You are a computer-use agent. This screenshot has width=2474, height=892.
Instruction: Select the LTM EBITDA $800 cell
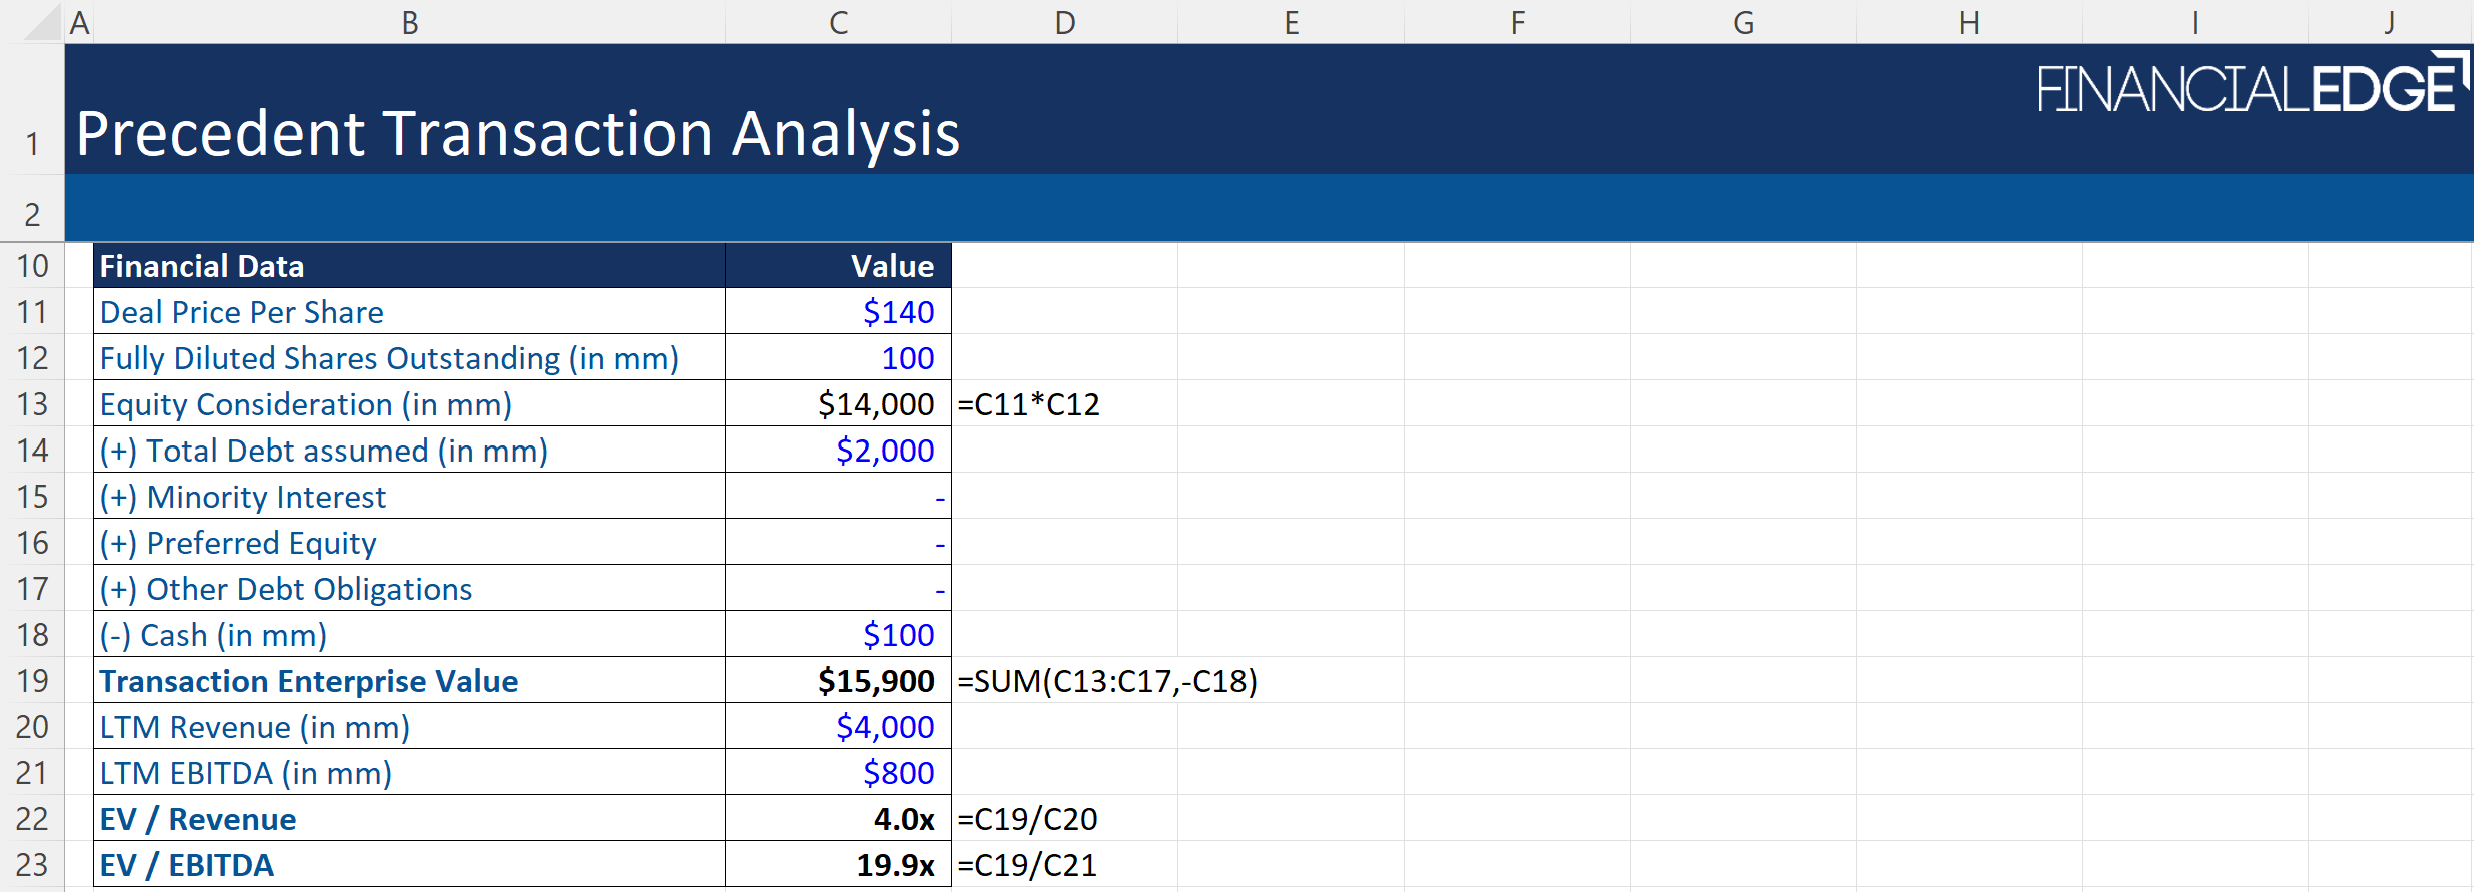tap(897, 773)
